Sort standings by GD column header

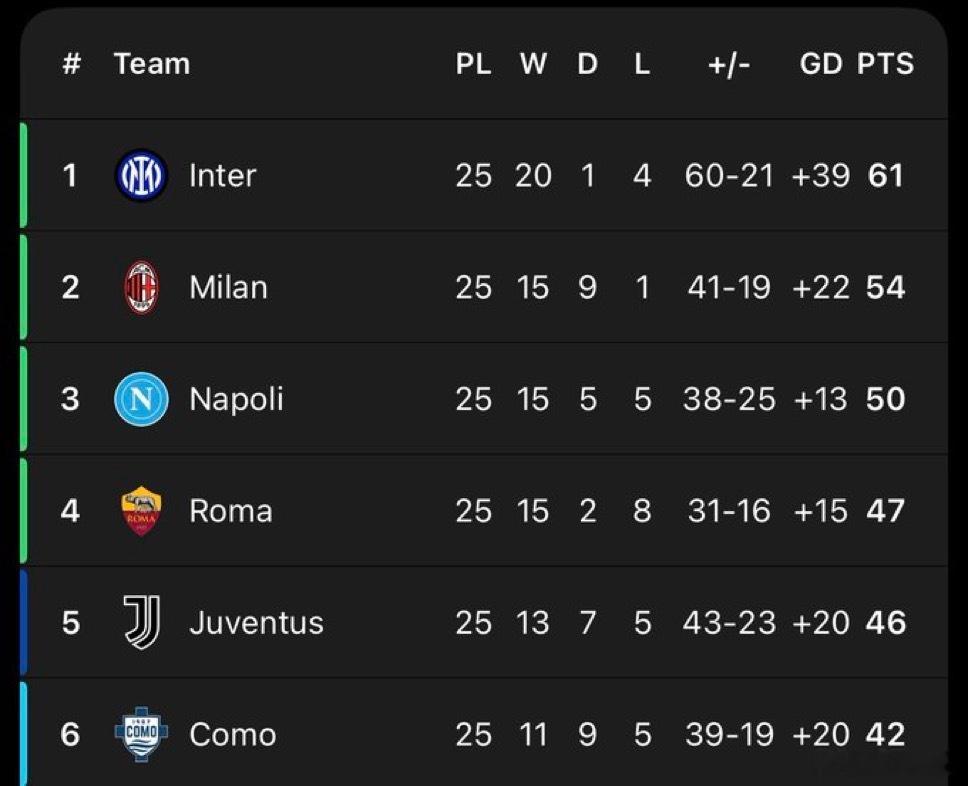(x=821, y=64)
